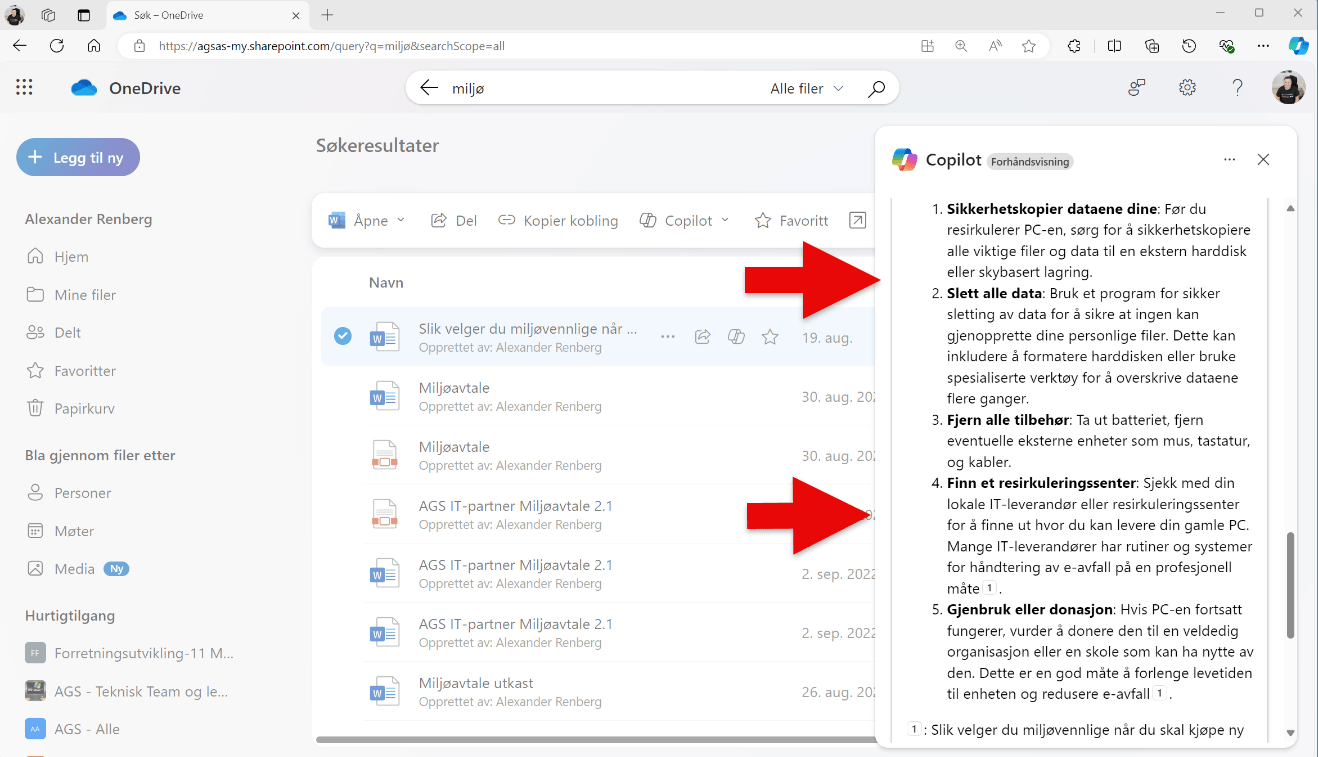Open Edge settings and more menu
This screenshot has width=1318, height=757.
point(1264,46)
